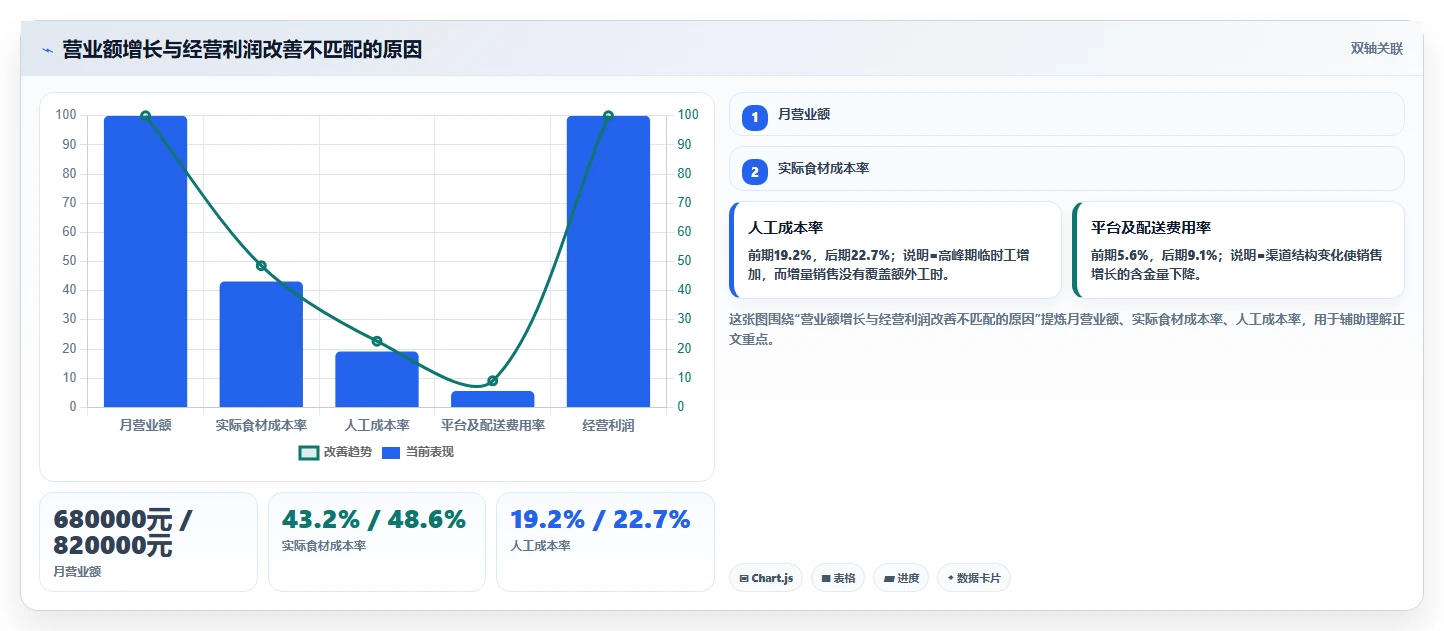Click the 表格 tag chip
This screenshot has width=1444, height=631.
click(838, 578)
